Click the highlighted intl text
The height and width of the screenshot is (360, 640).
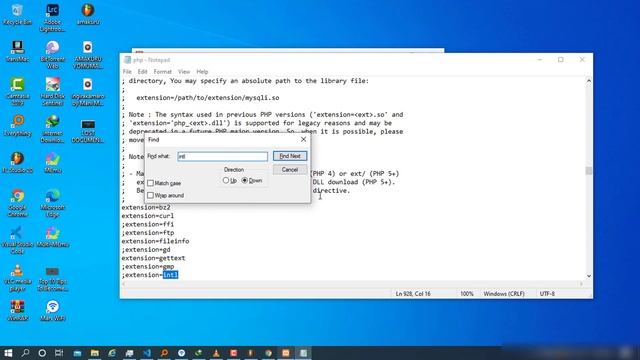pyautogui.click(x=170, y=275)
